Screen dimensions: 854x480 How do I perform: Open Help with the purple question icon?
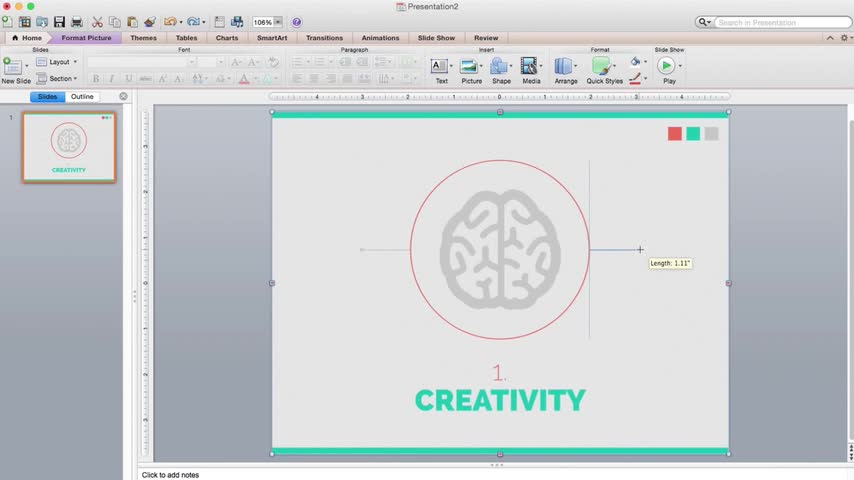[x=296, y=22]
